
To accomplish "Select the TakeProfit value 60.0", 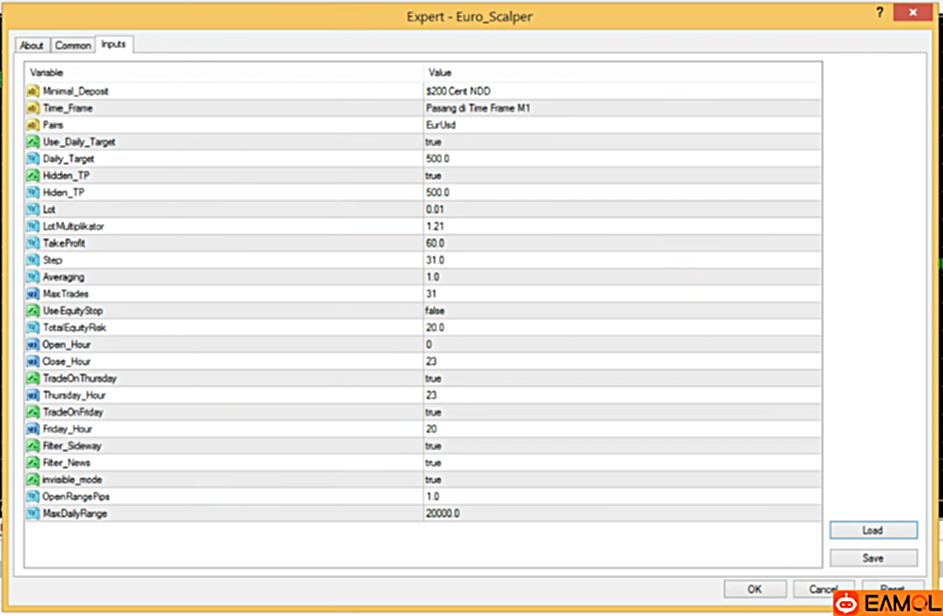I will click(x=435, y=243).
